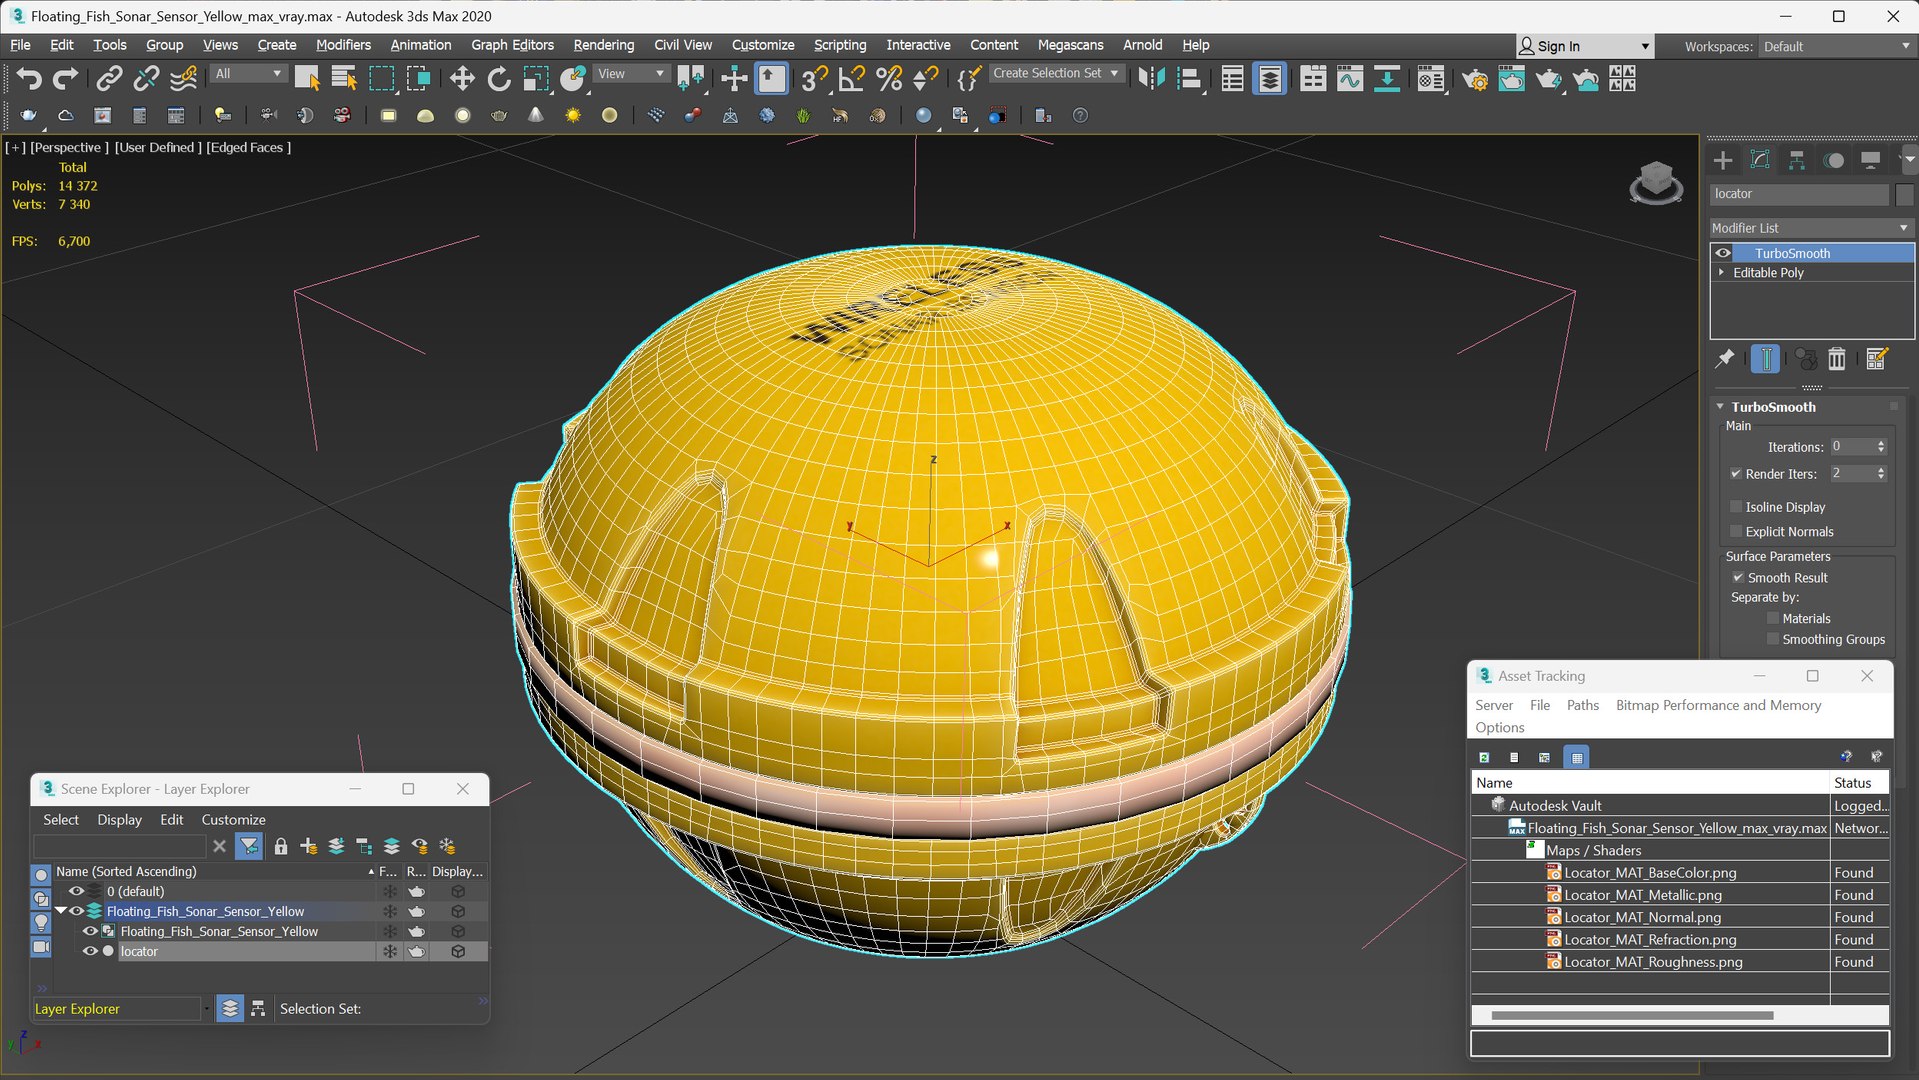
Task: Open Render Setup teapot icon
Action: tap(1474, 78)
